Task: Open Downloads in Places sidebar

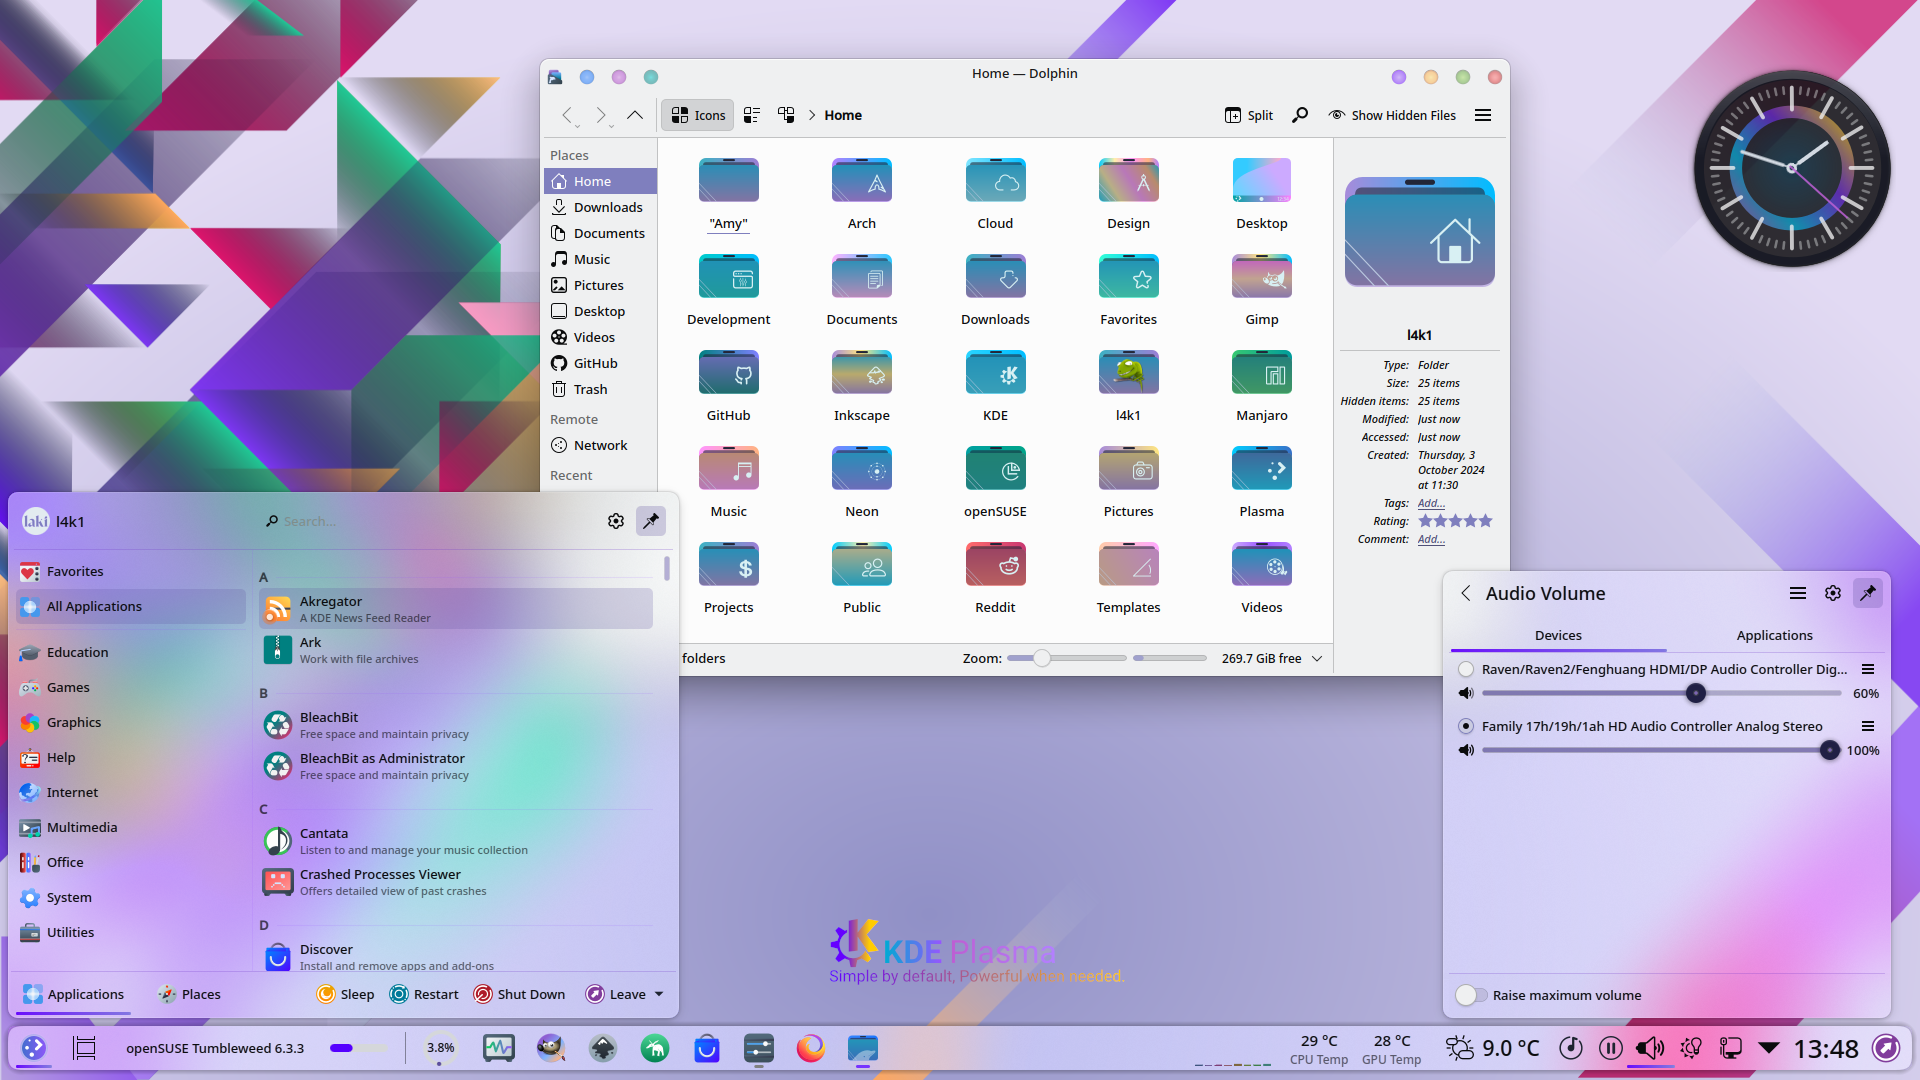Action: 600,207
